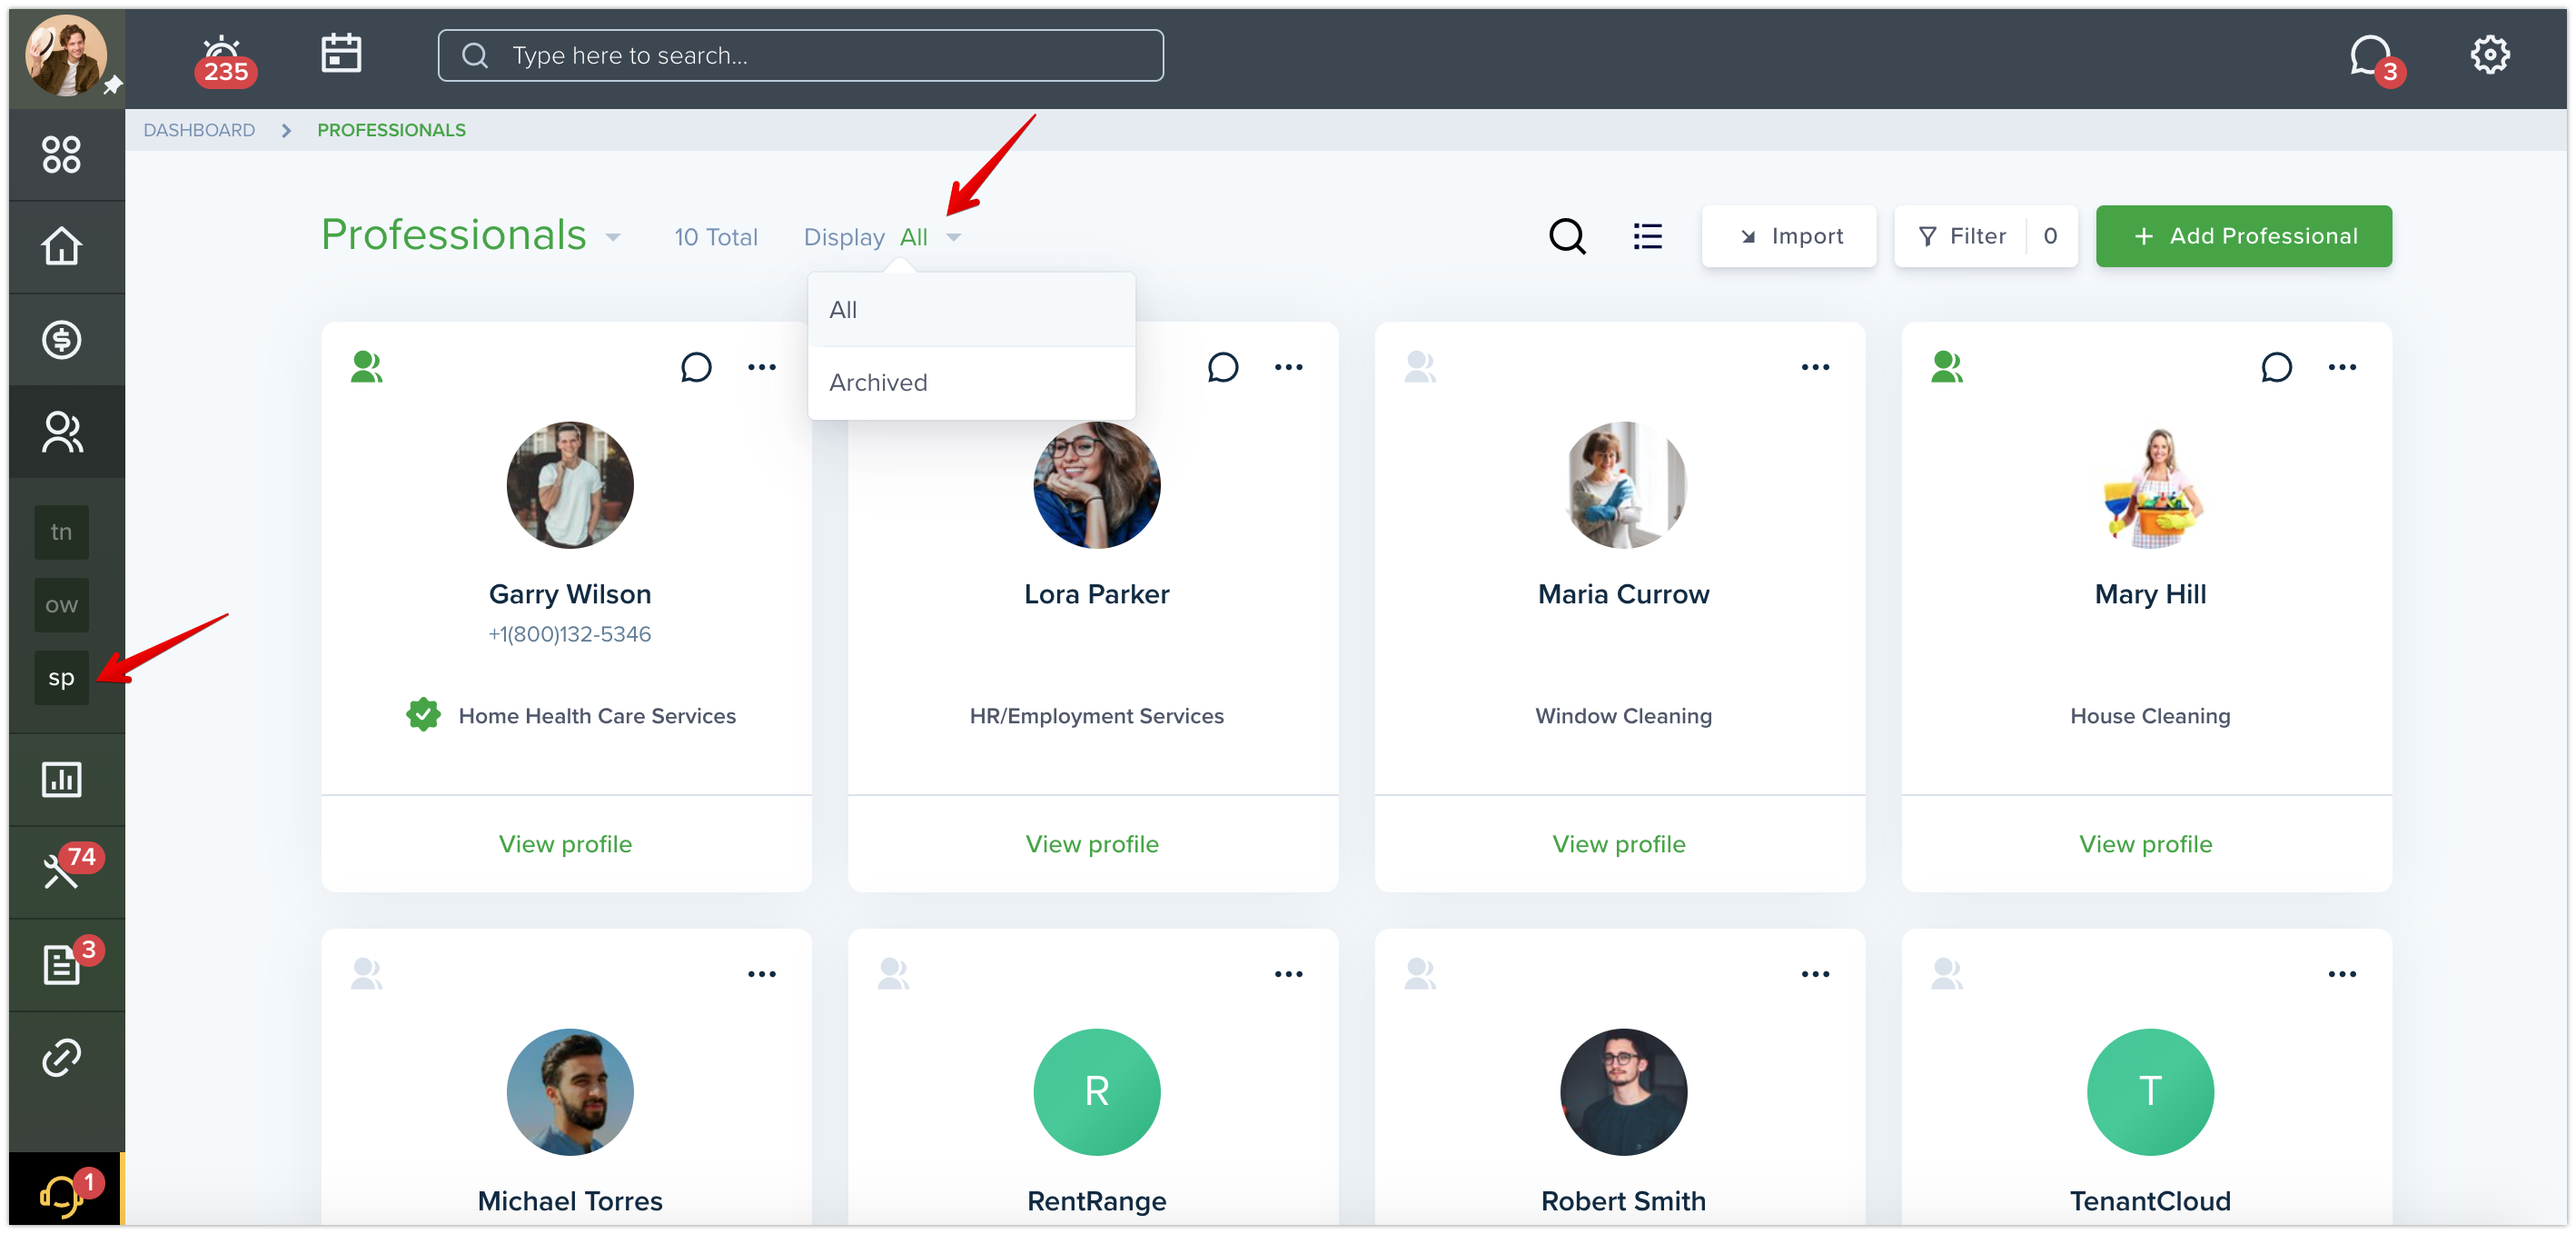Image resolution: width=2576 pixels, height=1234 pixels.
Task: Open the settings gear icon
Action: coord(2489,55)
